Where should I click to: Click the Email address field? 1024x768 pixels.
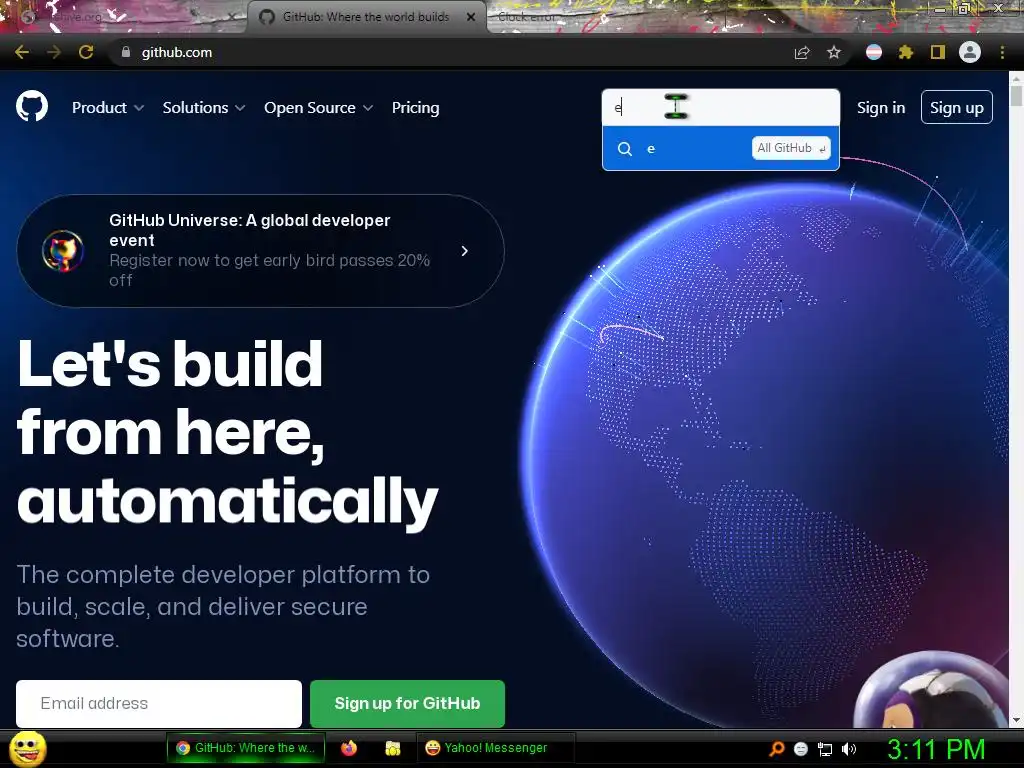tap(159, 703)
